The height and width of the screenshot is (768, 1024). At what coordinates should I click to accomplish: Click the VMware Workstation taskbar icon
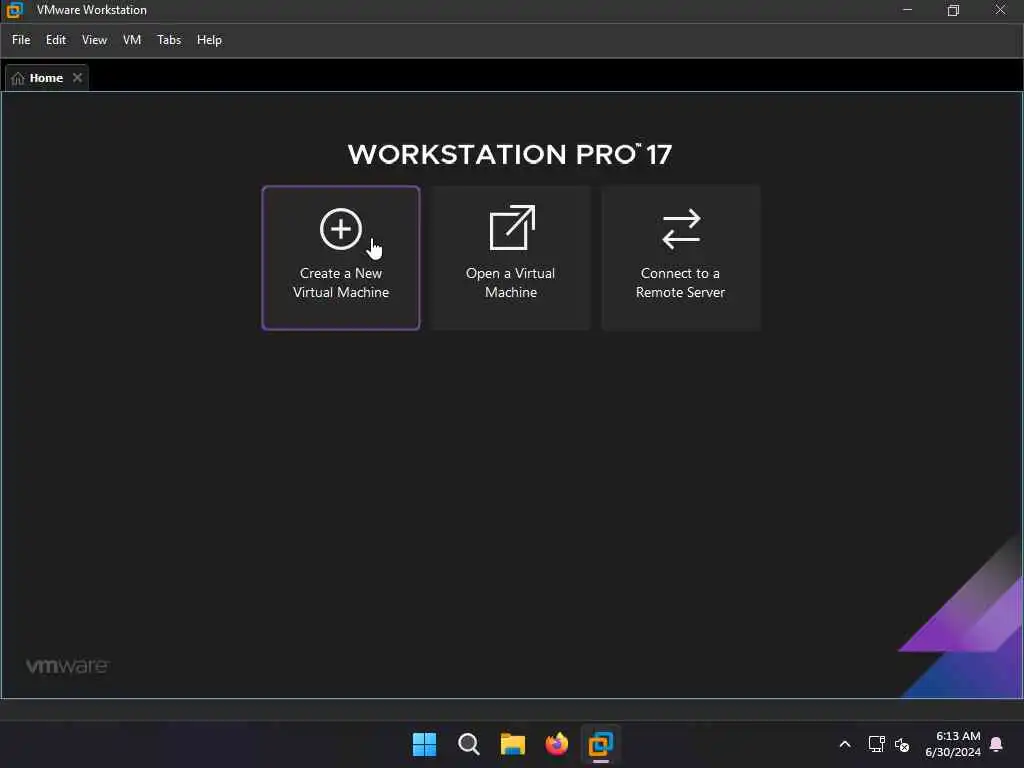[601, 744]
